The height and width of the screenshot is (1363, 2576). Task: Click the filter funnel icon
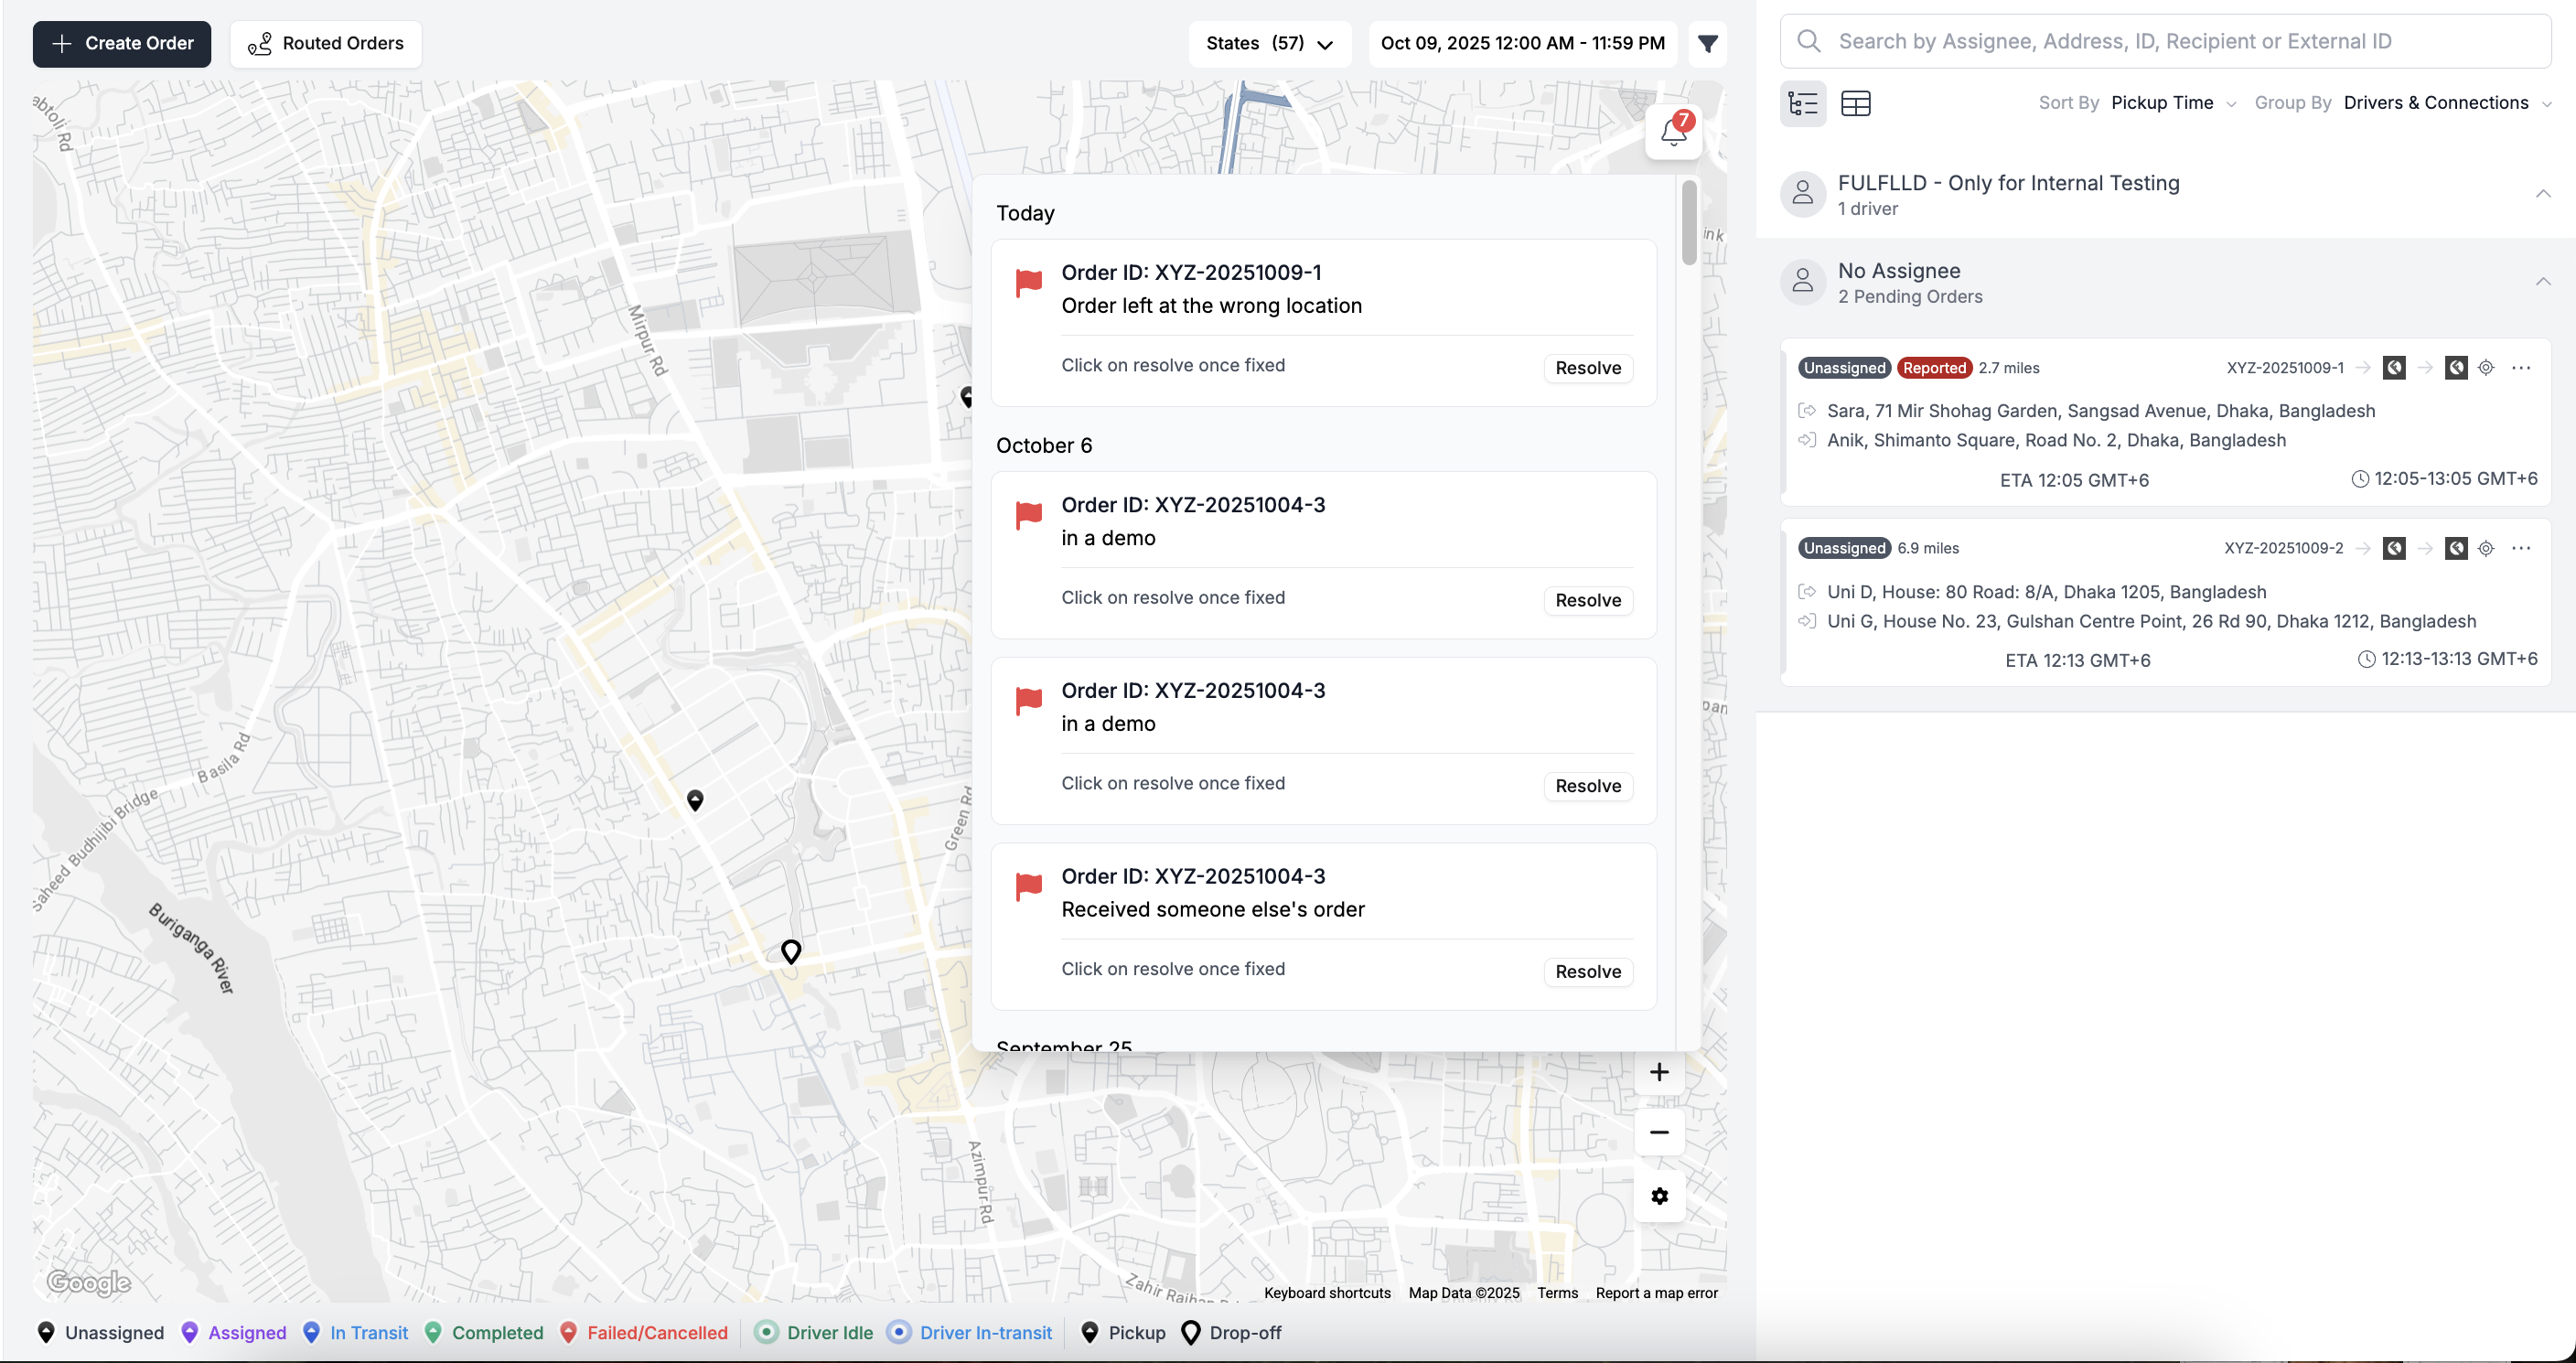click(x=1708, y=44)
